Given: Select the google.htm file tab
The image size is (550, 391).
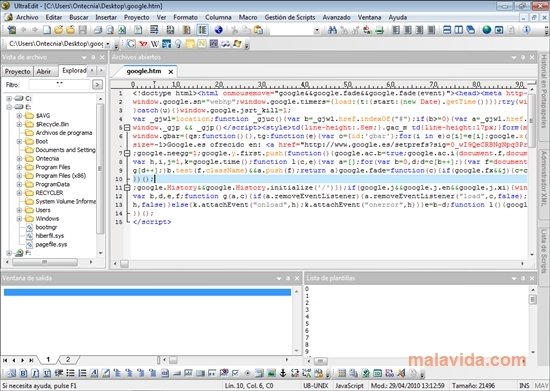Looking at the screenshot, I should (144, 71).
